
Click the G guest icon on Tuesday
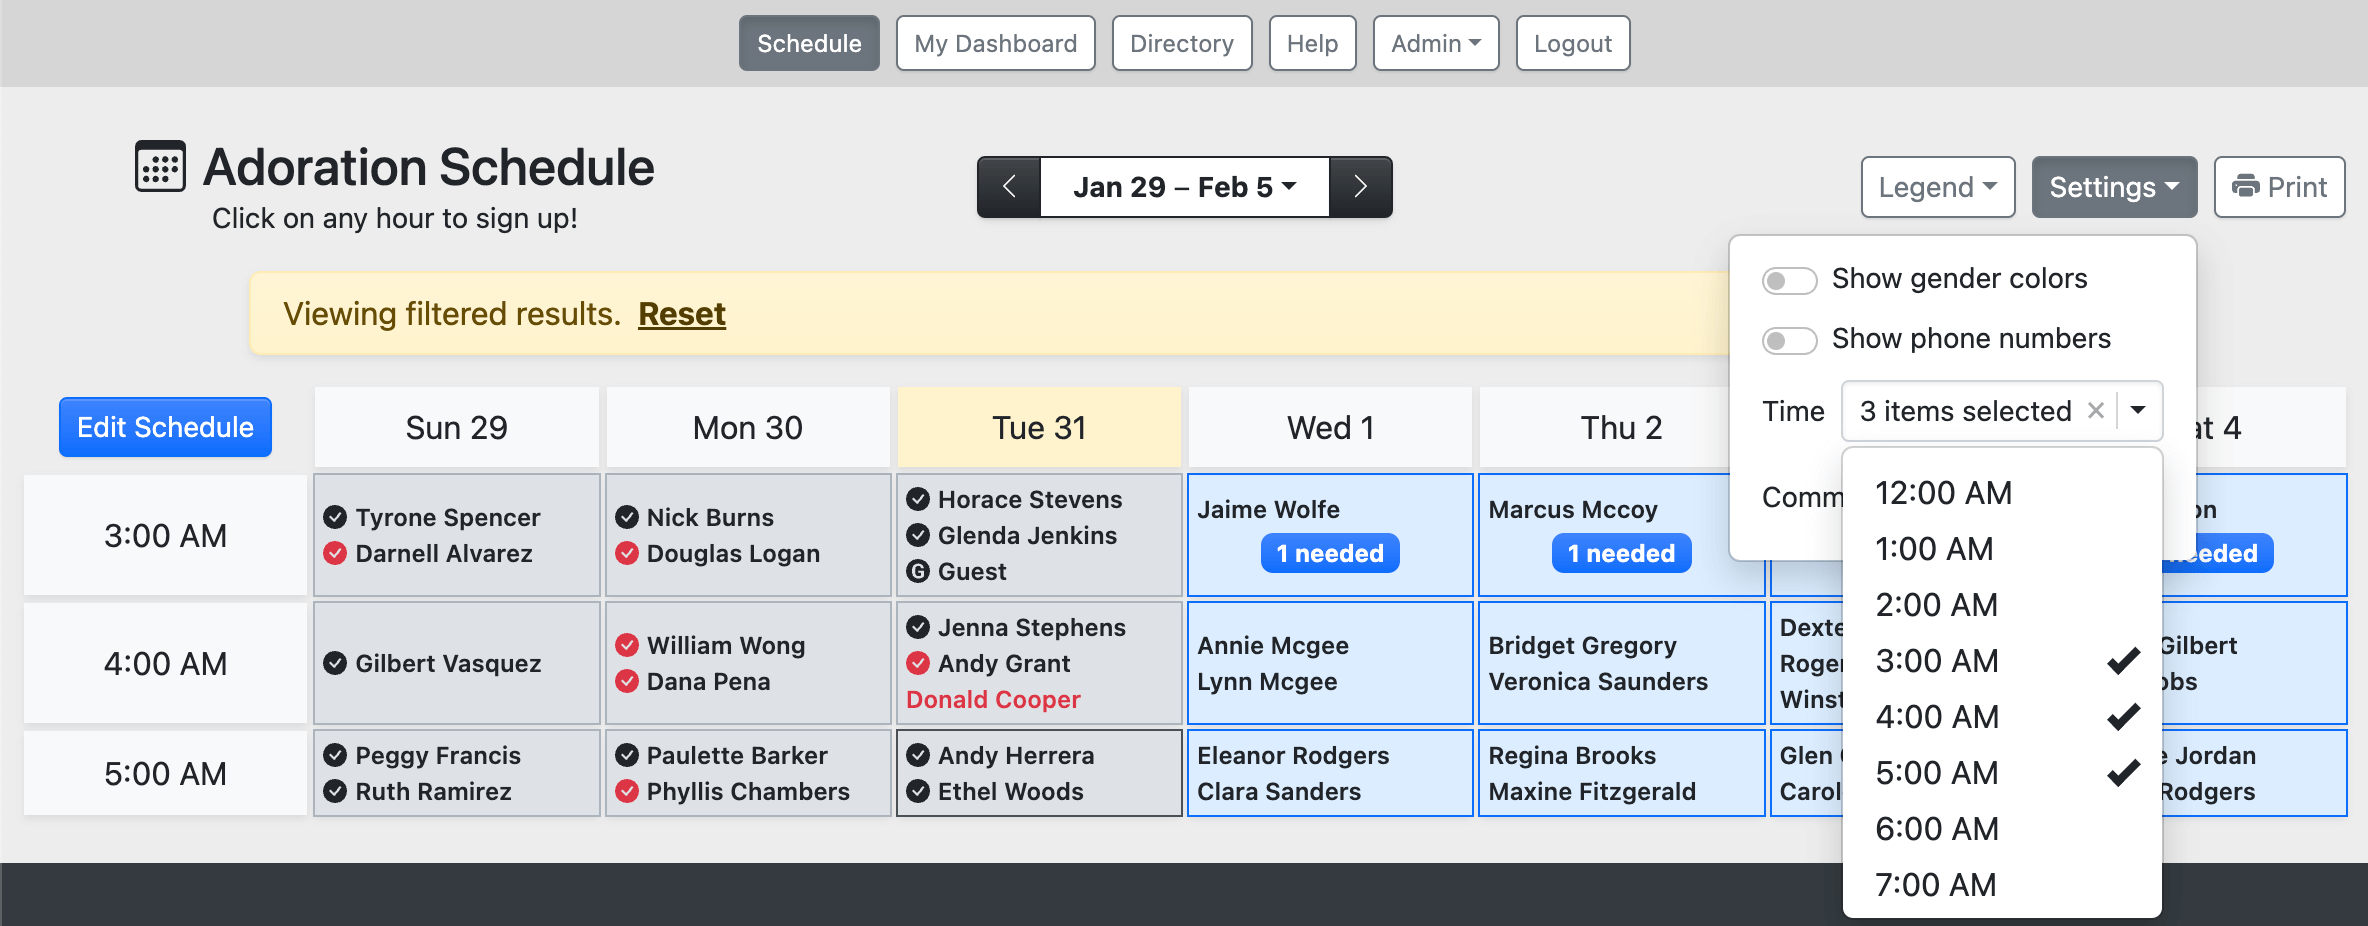coord(918,571)
